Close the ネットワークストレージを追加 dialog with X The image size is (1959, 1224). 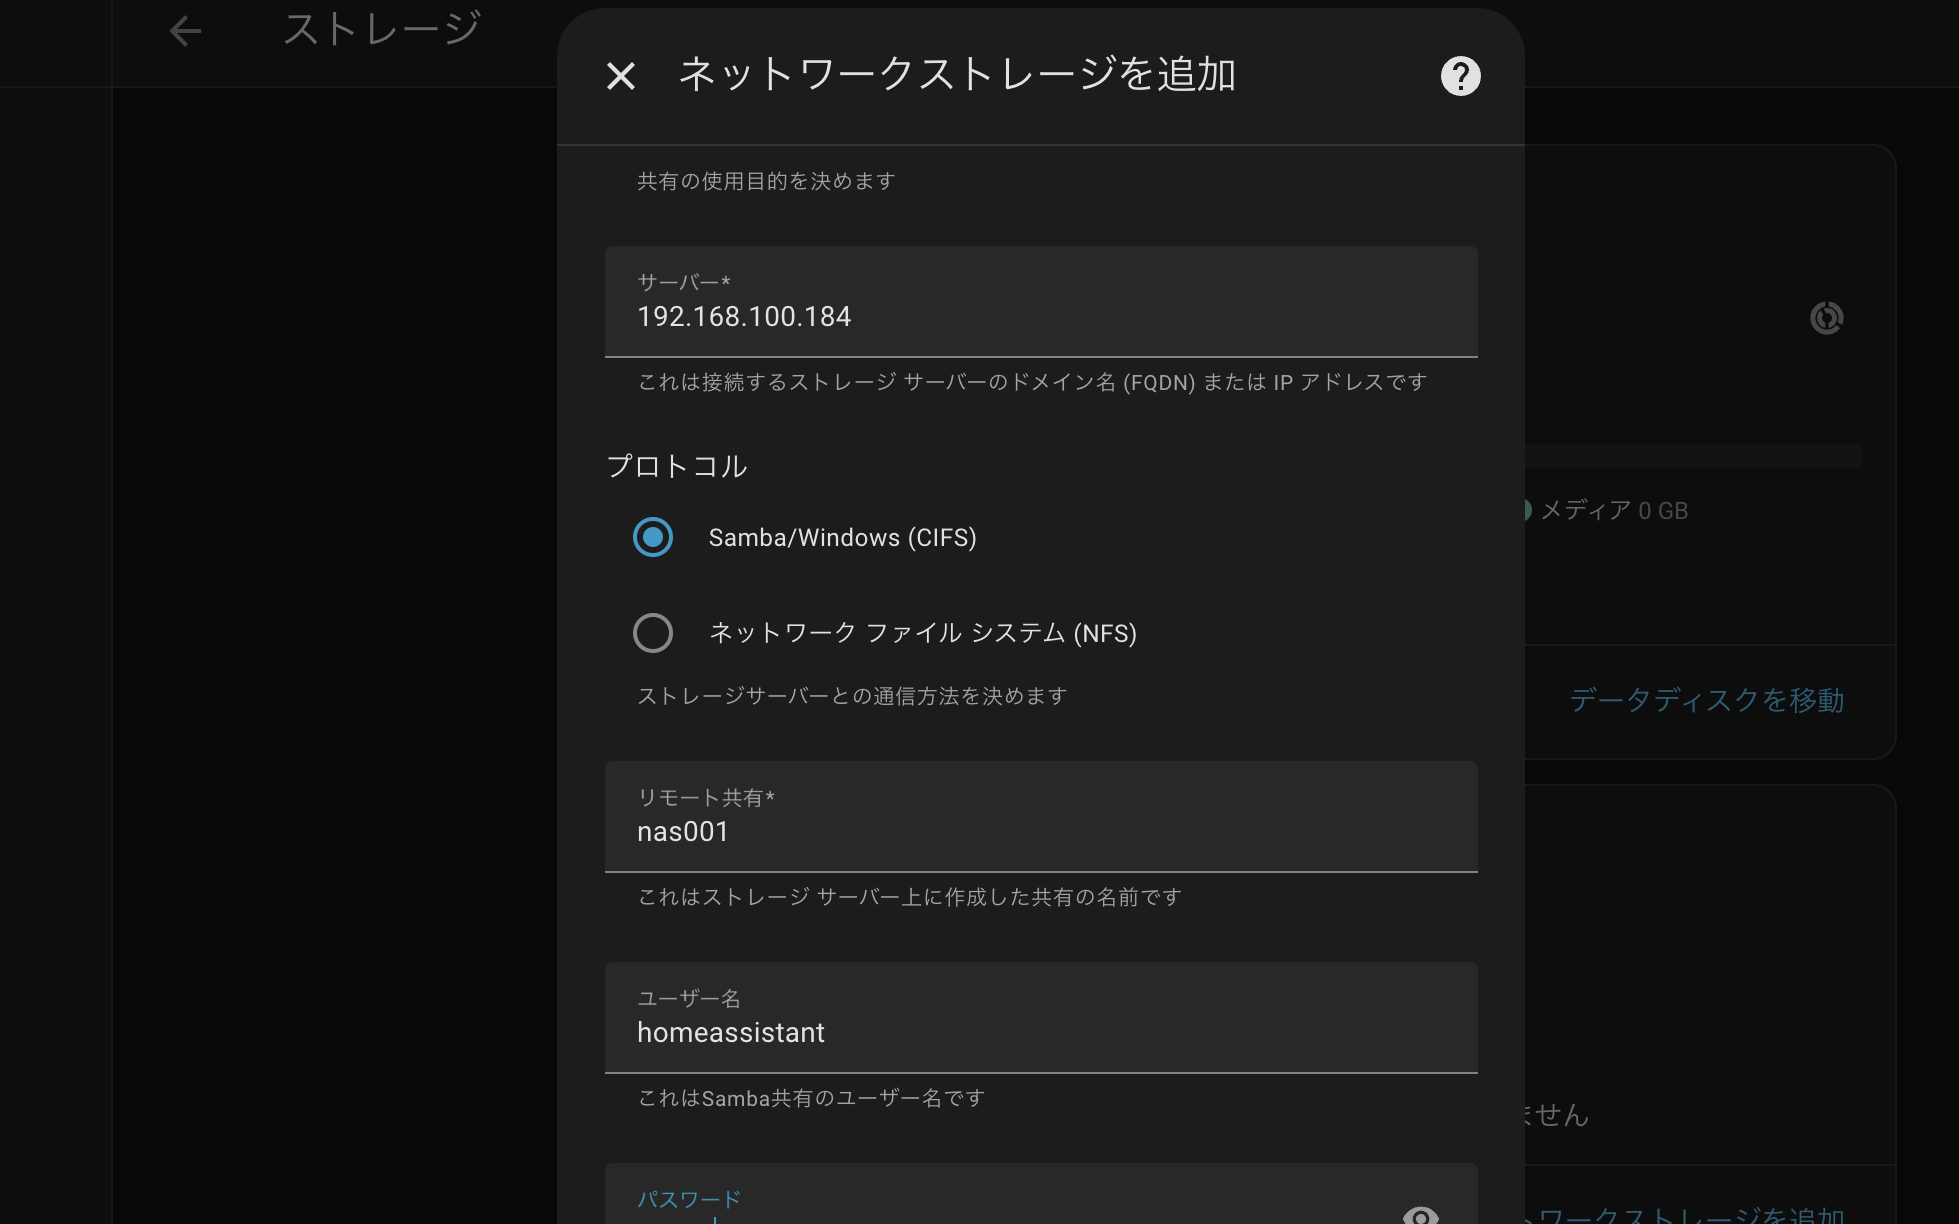(x=621, y=76)
